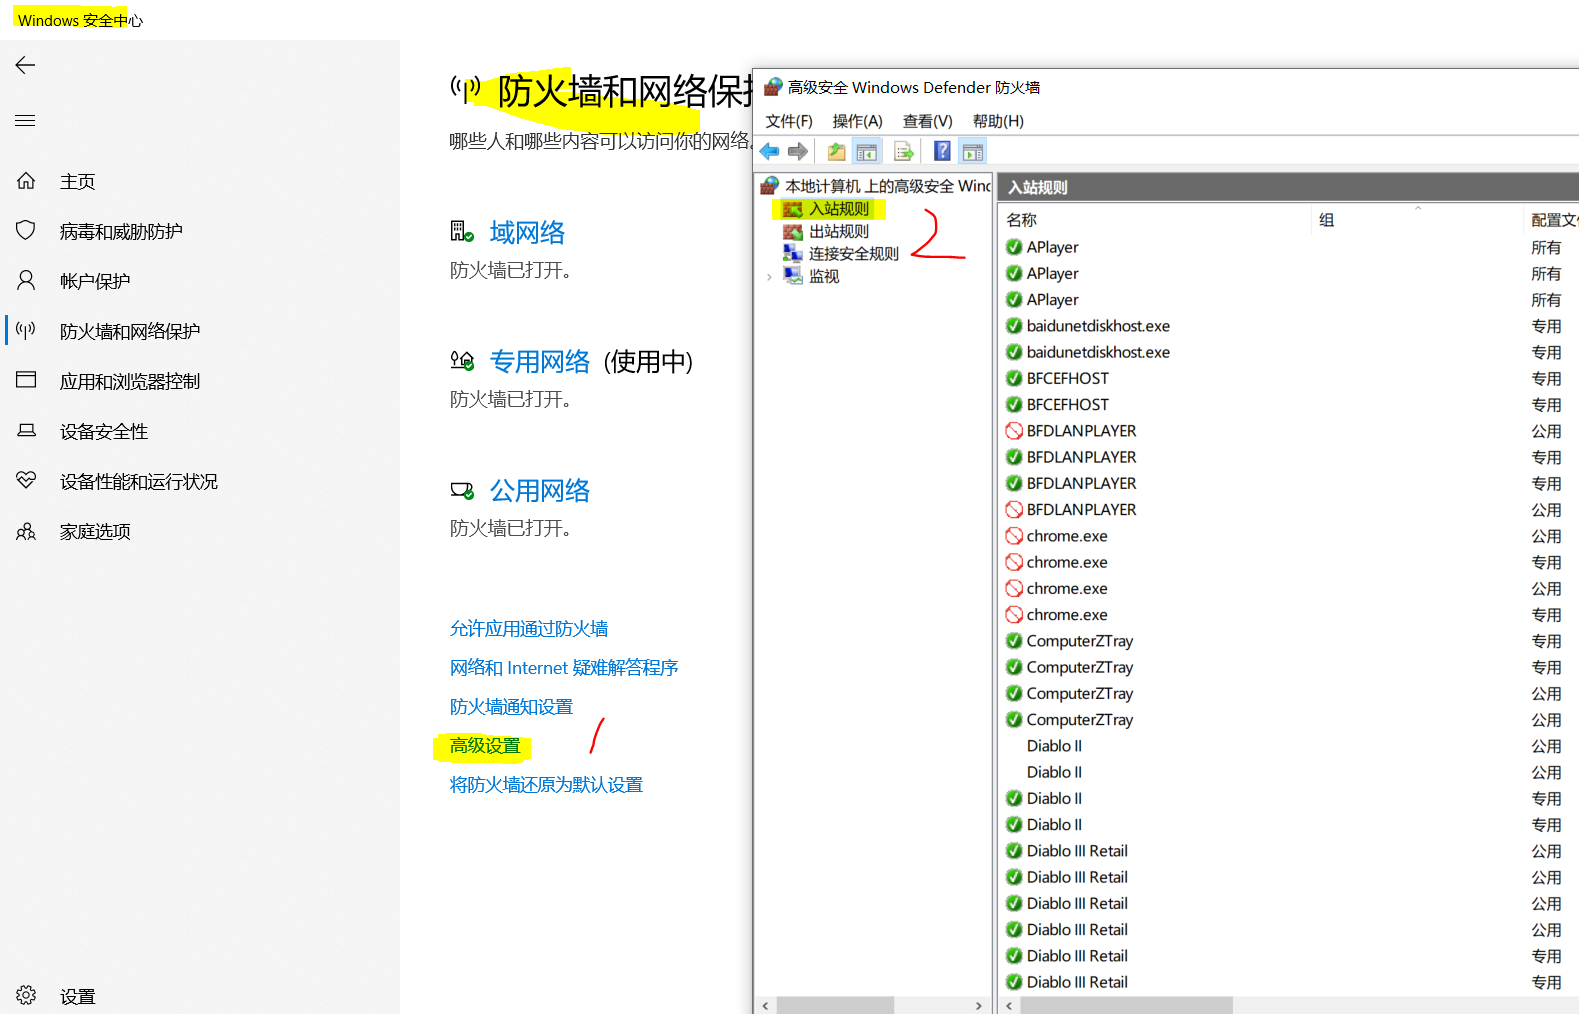1579x1014 pixels.
Task: Open 帐户保护 person icon
Action: click(26, 280)
